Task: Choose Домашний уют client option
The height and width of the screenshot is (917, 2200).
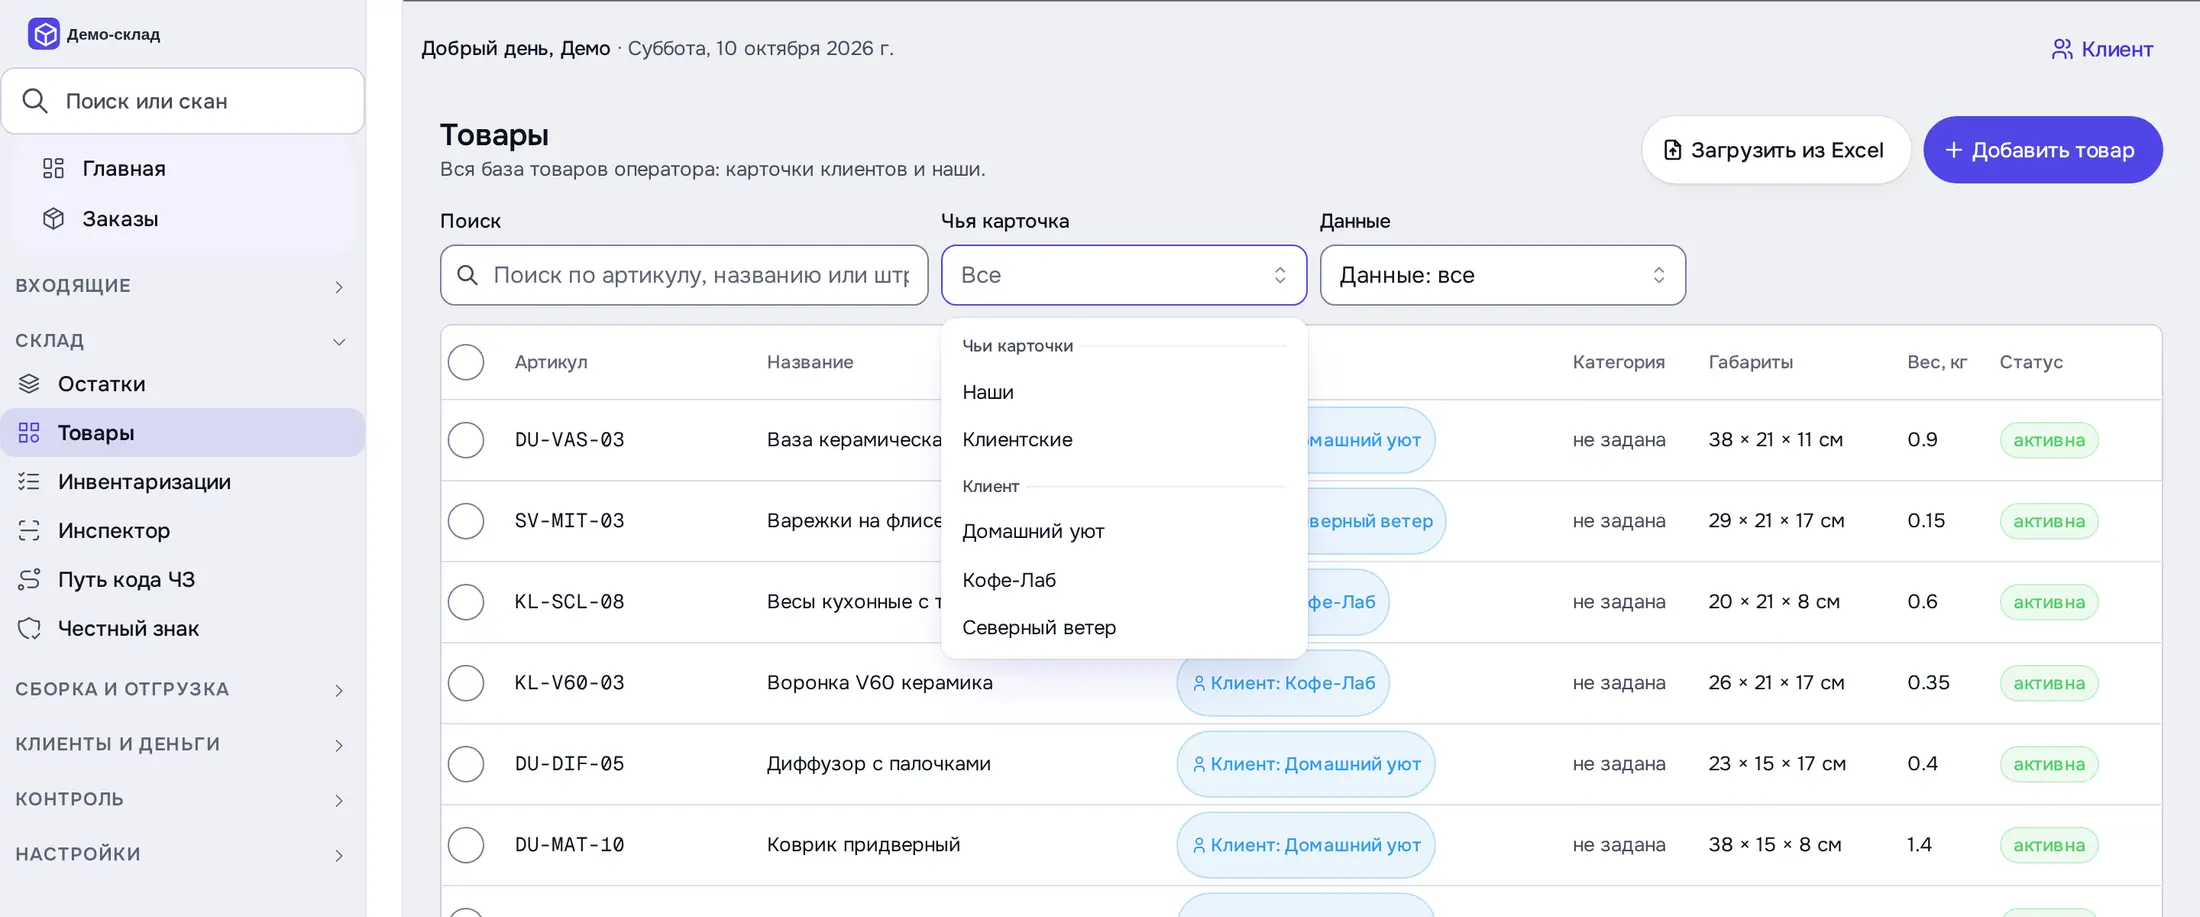Action: (1123, 531)
